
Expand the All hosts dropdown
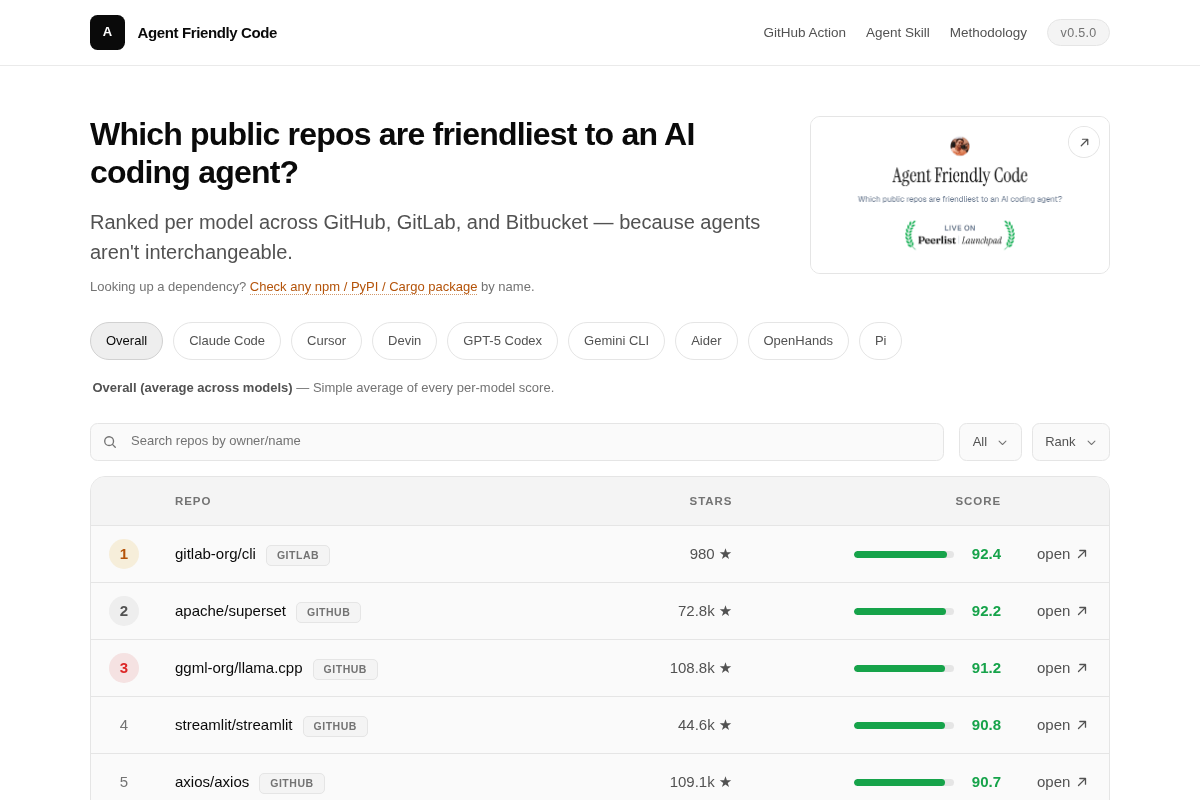(x=990, y=442)
